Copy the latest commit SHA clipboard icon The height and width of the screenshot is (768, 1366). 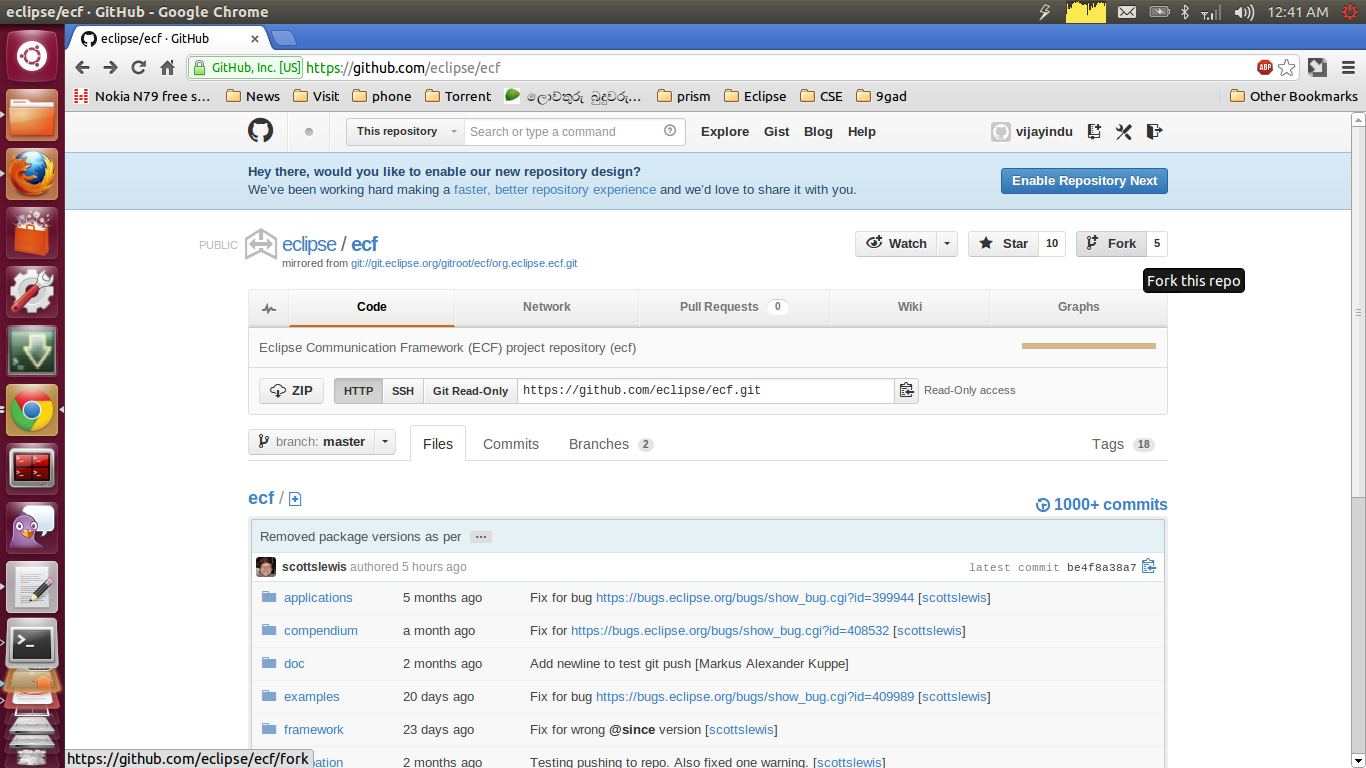tap(1149, 566)
